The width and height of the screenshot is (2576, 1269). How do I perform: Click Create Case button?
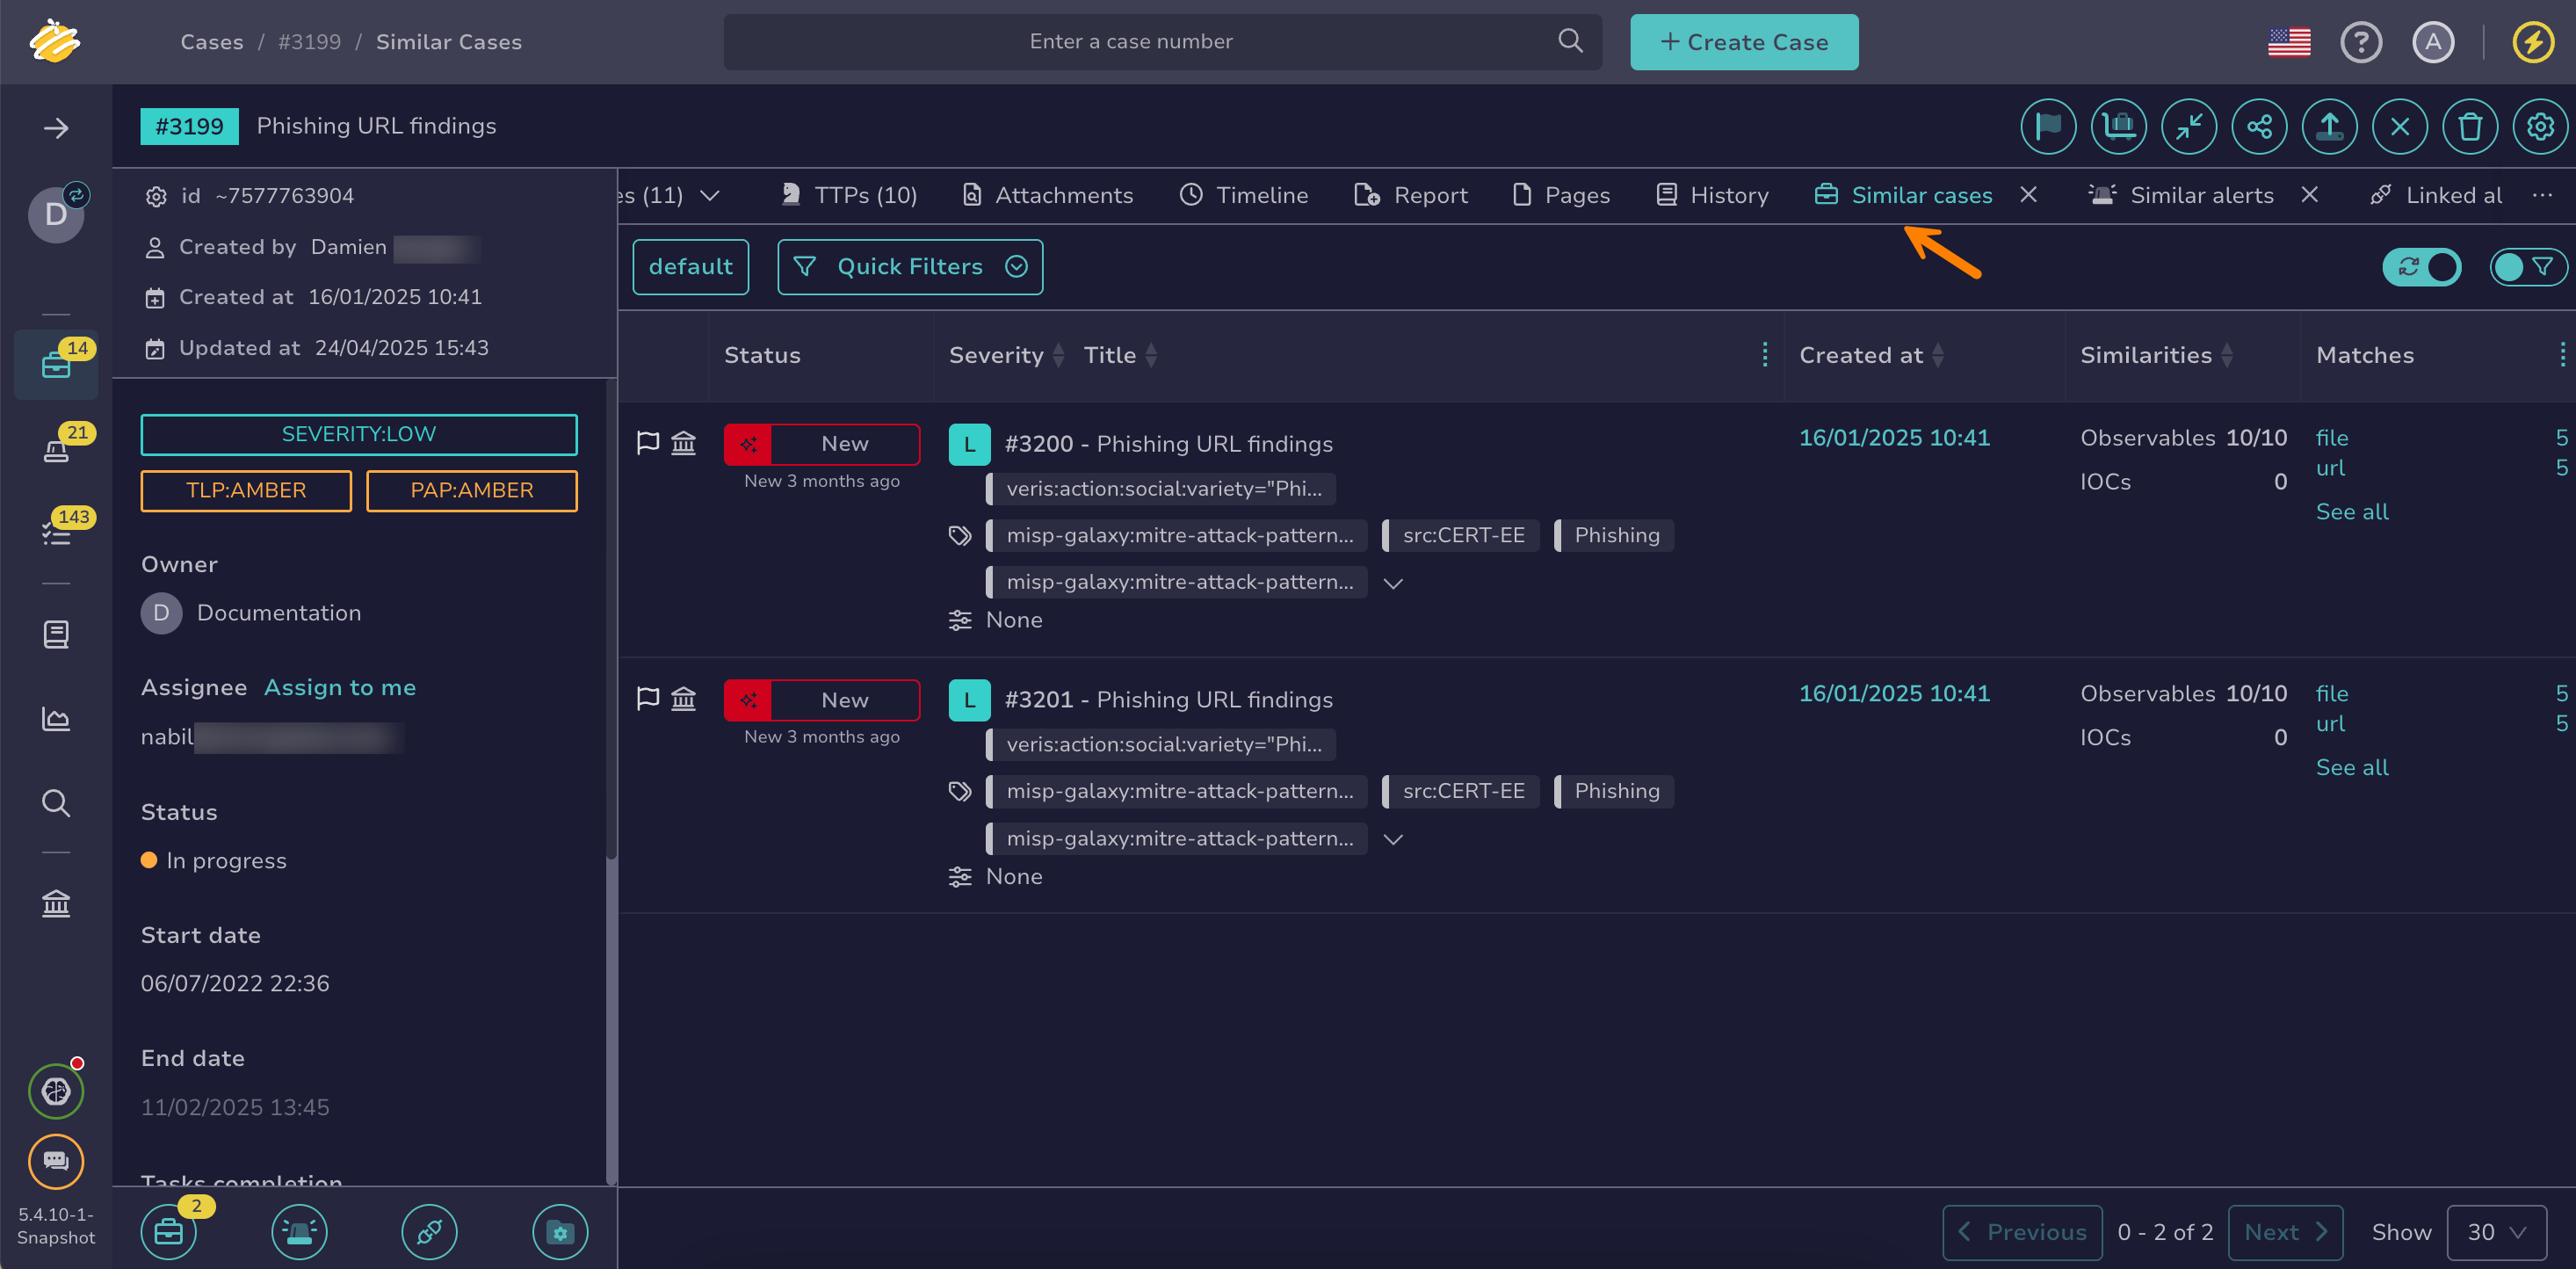[1743, 42]
